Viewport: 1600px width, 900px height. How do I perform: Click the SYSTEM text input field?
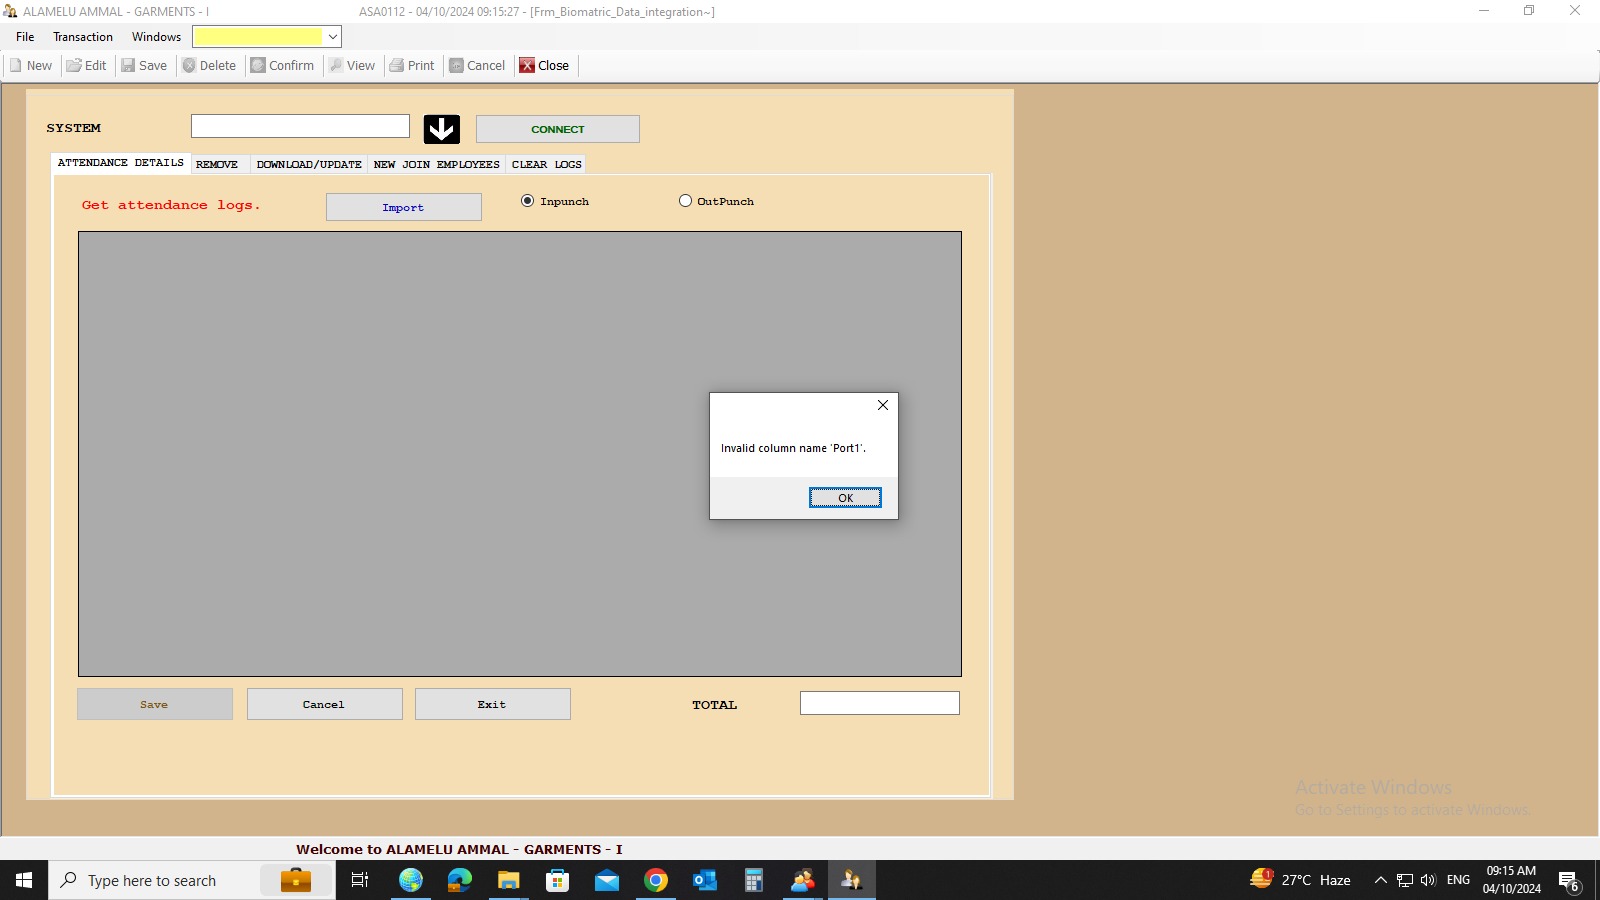pyautogui.click(x=300, y=126)
